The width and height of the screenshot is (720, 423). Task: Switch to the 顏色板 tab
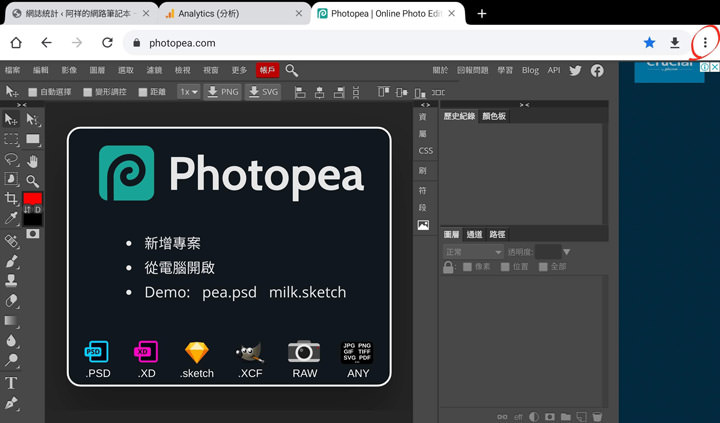[494, 116]
